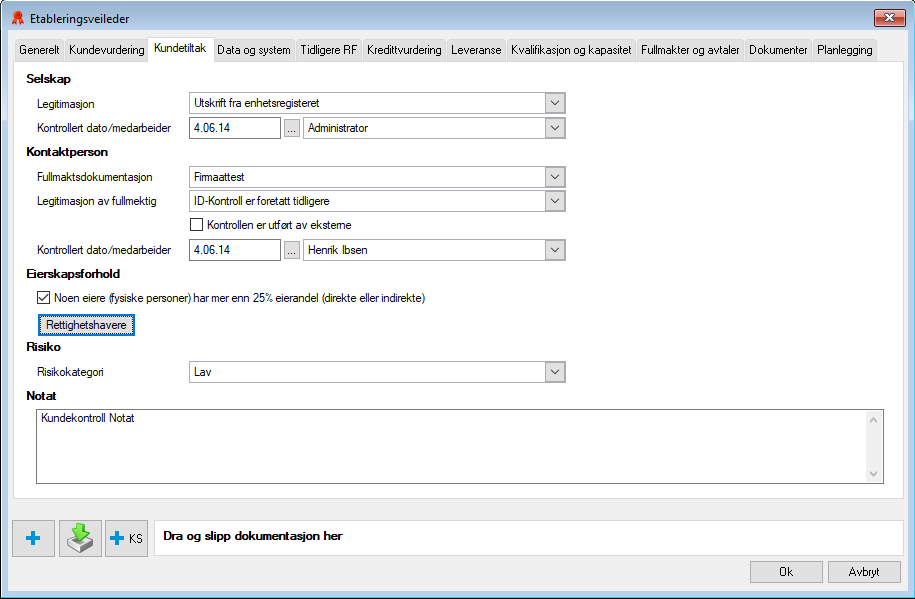
Task: Click the 'Dra og slipp dokumentasjon her' area
Action: 528,538
